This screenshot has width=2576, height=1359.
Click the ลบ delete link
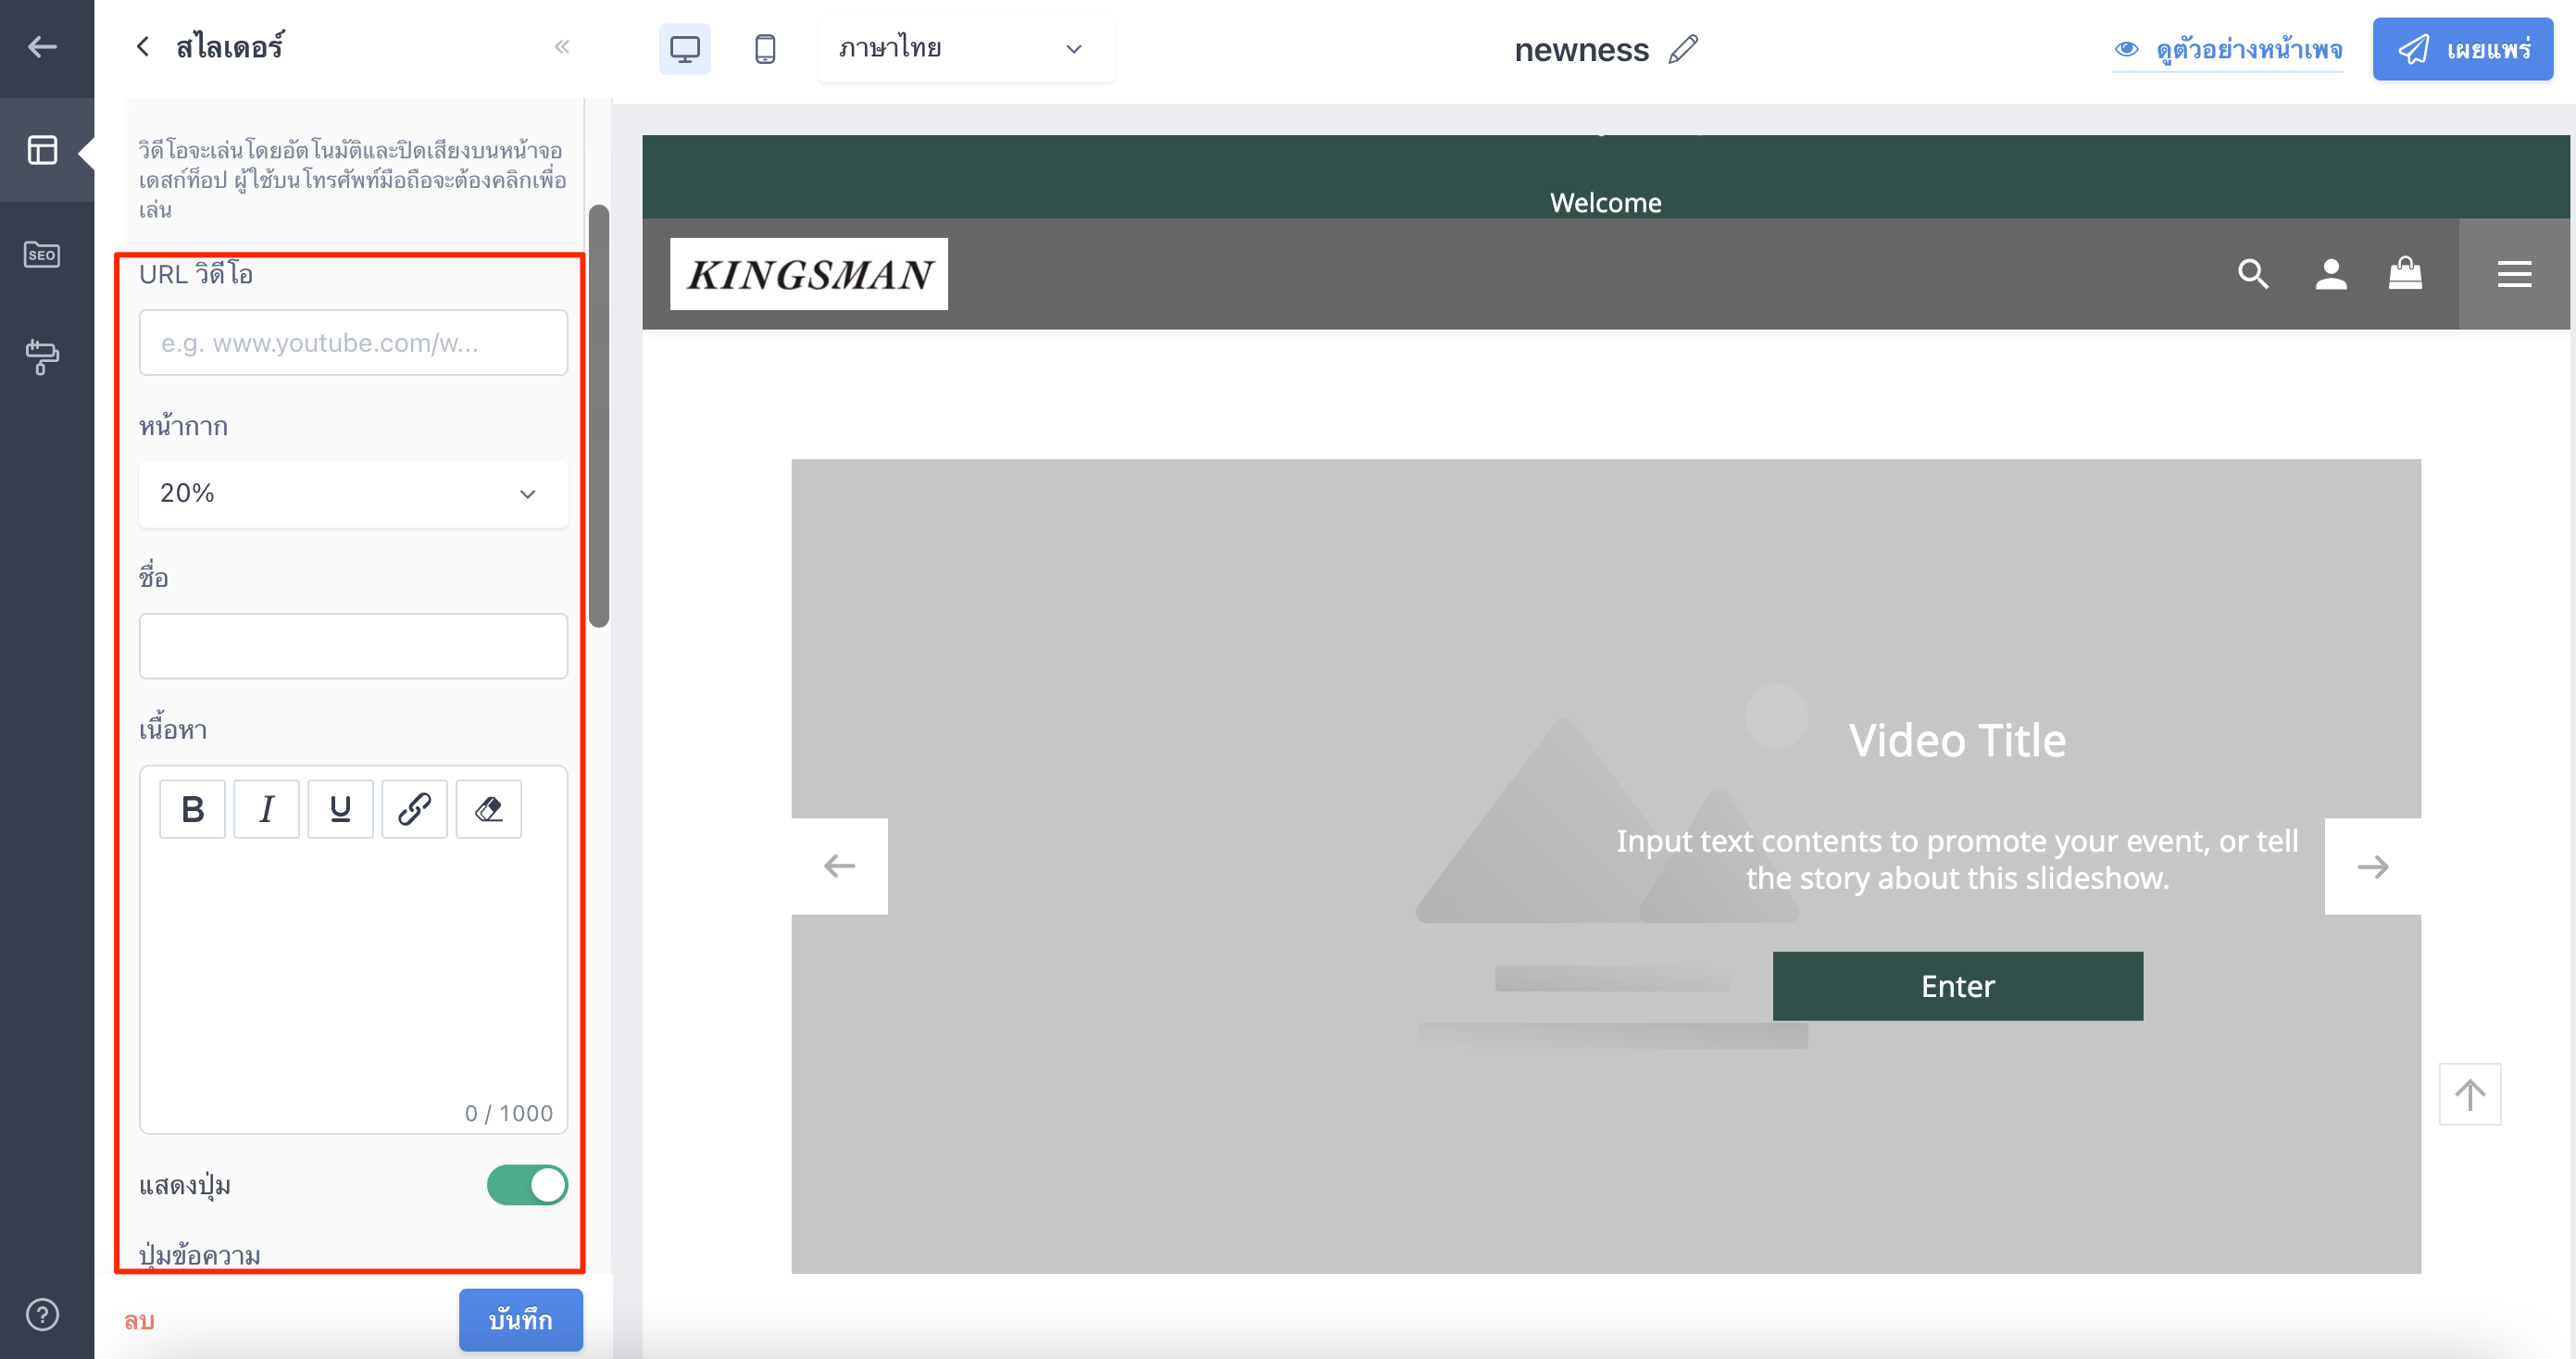(x=139, y=1321)
